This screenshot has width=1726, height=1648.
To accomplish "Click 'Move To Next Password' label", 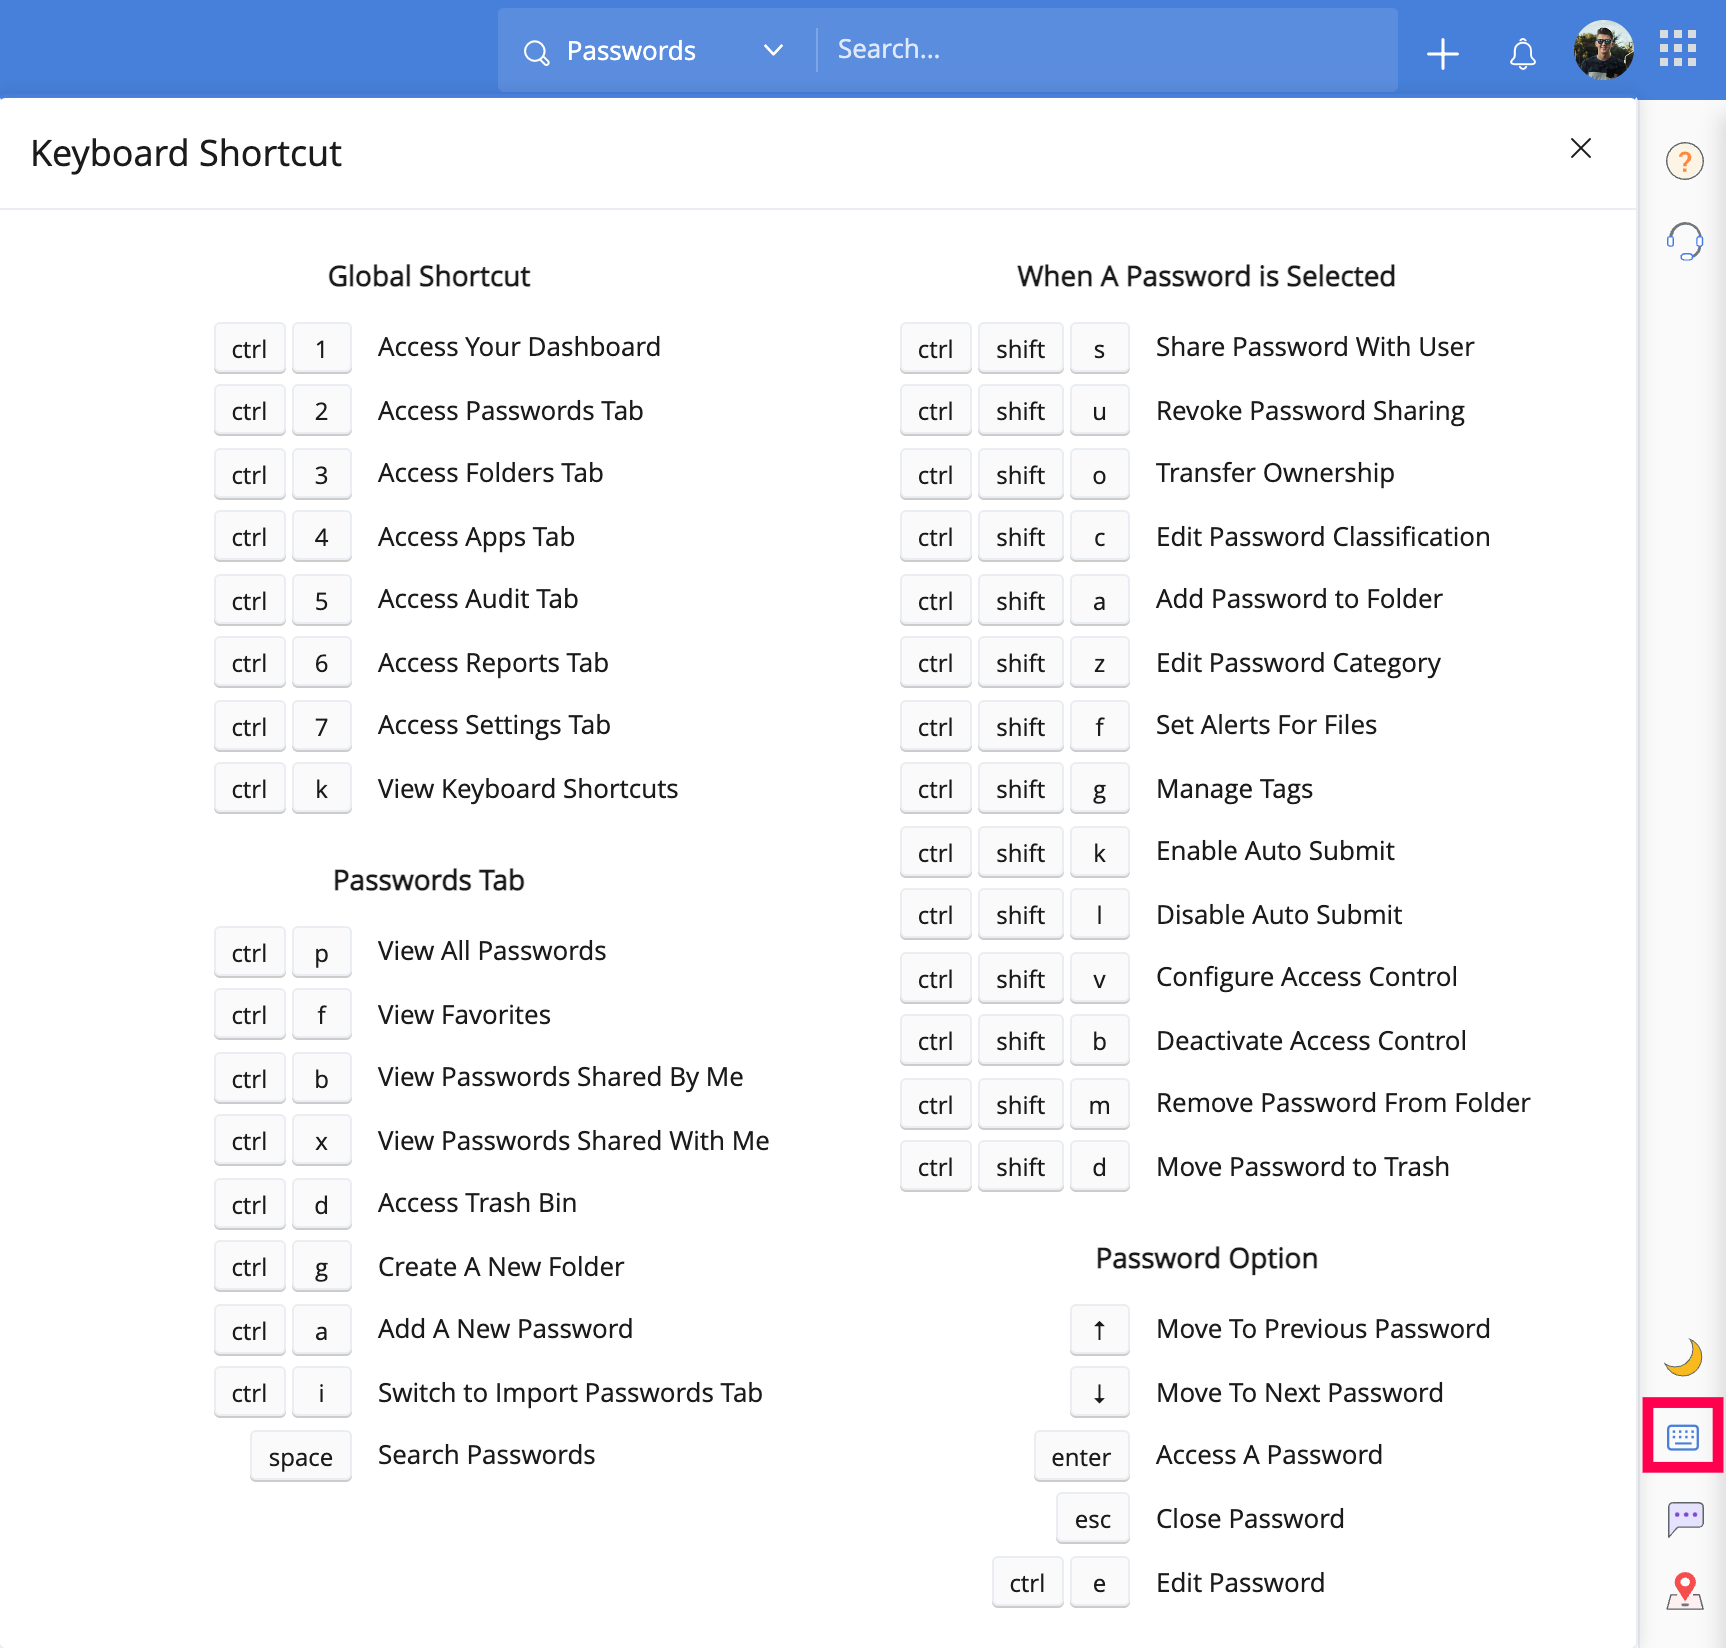I will (x=1299, y=1393).
